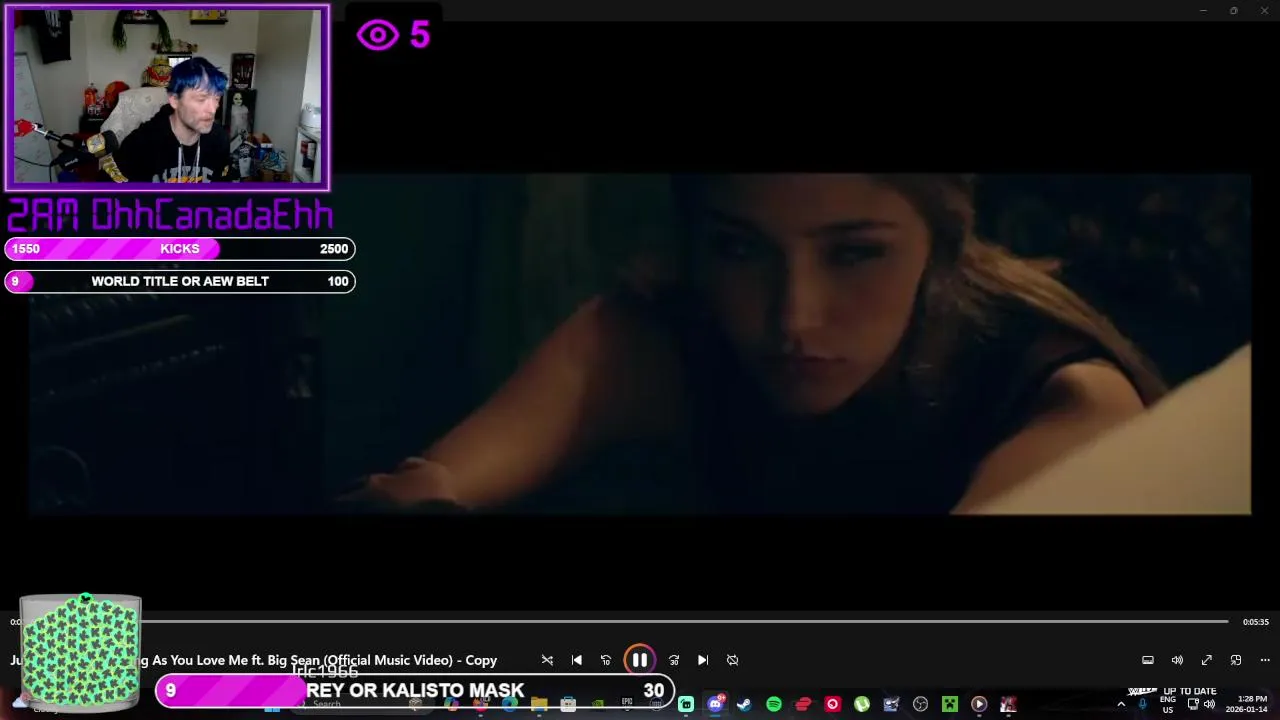
Task: Open the system volume tray icon
Action: coord(1209,704)
